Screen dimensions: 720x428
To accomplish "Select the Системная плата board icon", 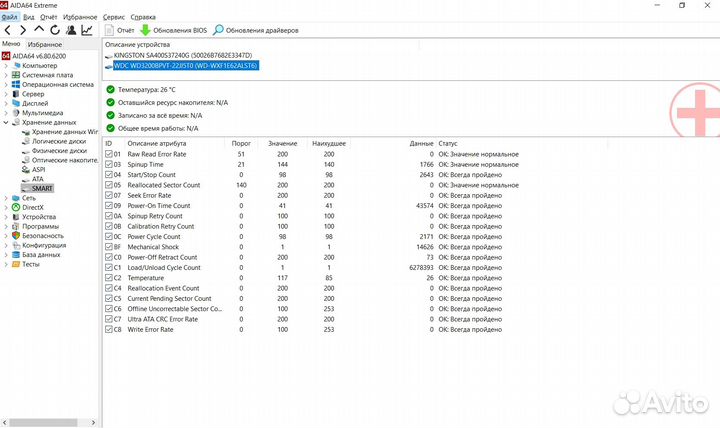I will coord(17,75).
